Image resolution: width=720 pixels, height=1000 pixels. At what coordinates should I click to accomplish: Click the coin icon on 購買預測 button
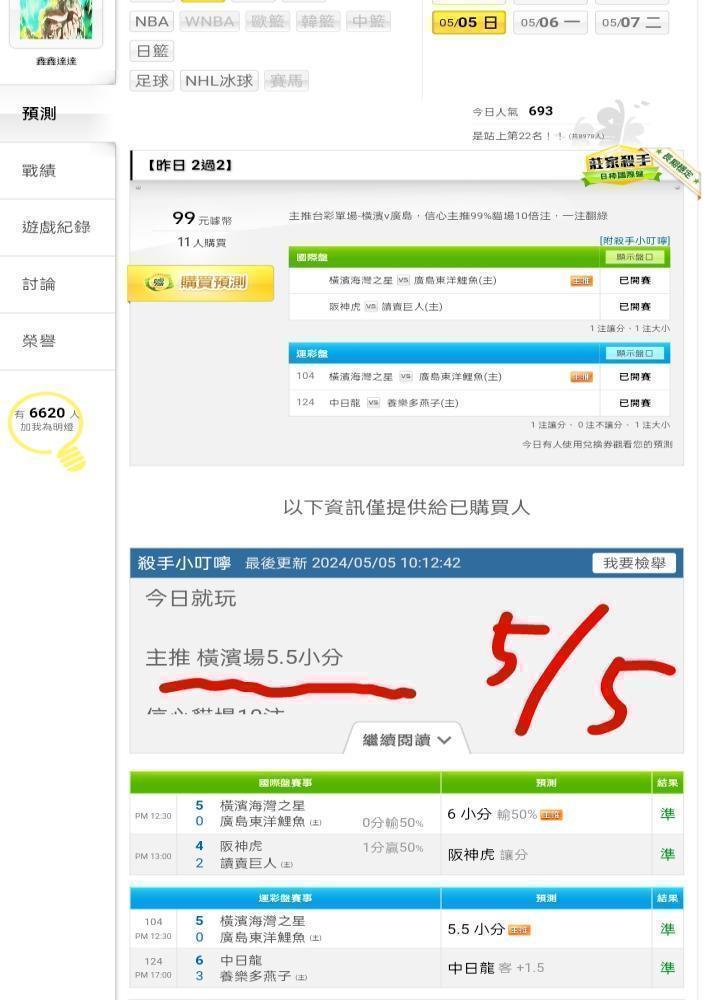tap(159, 283)
